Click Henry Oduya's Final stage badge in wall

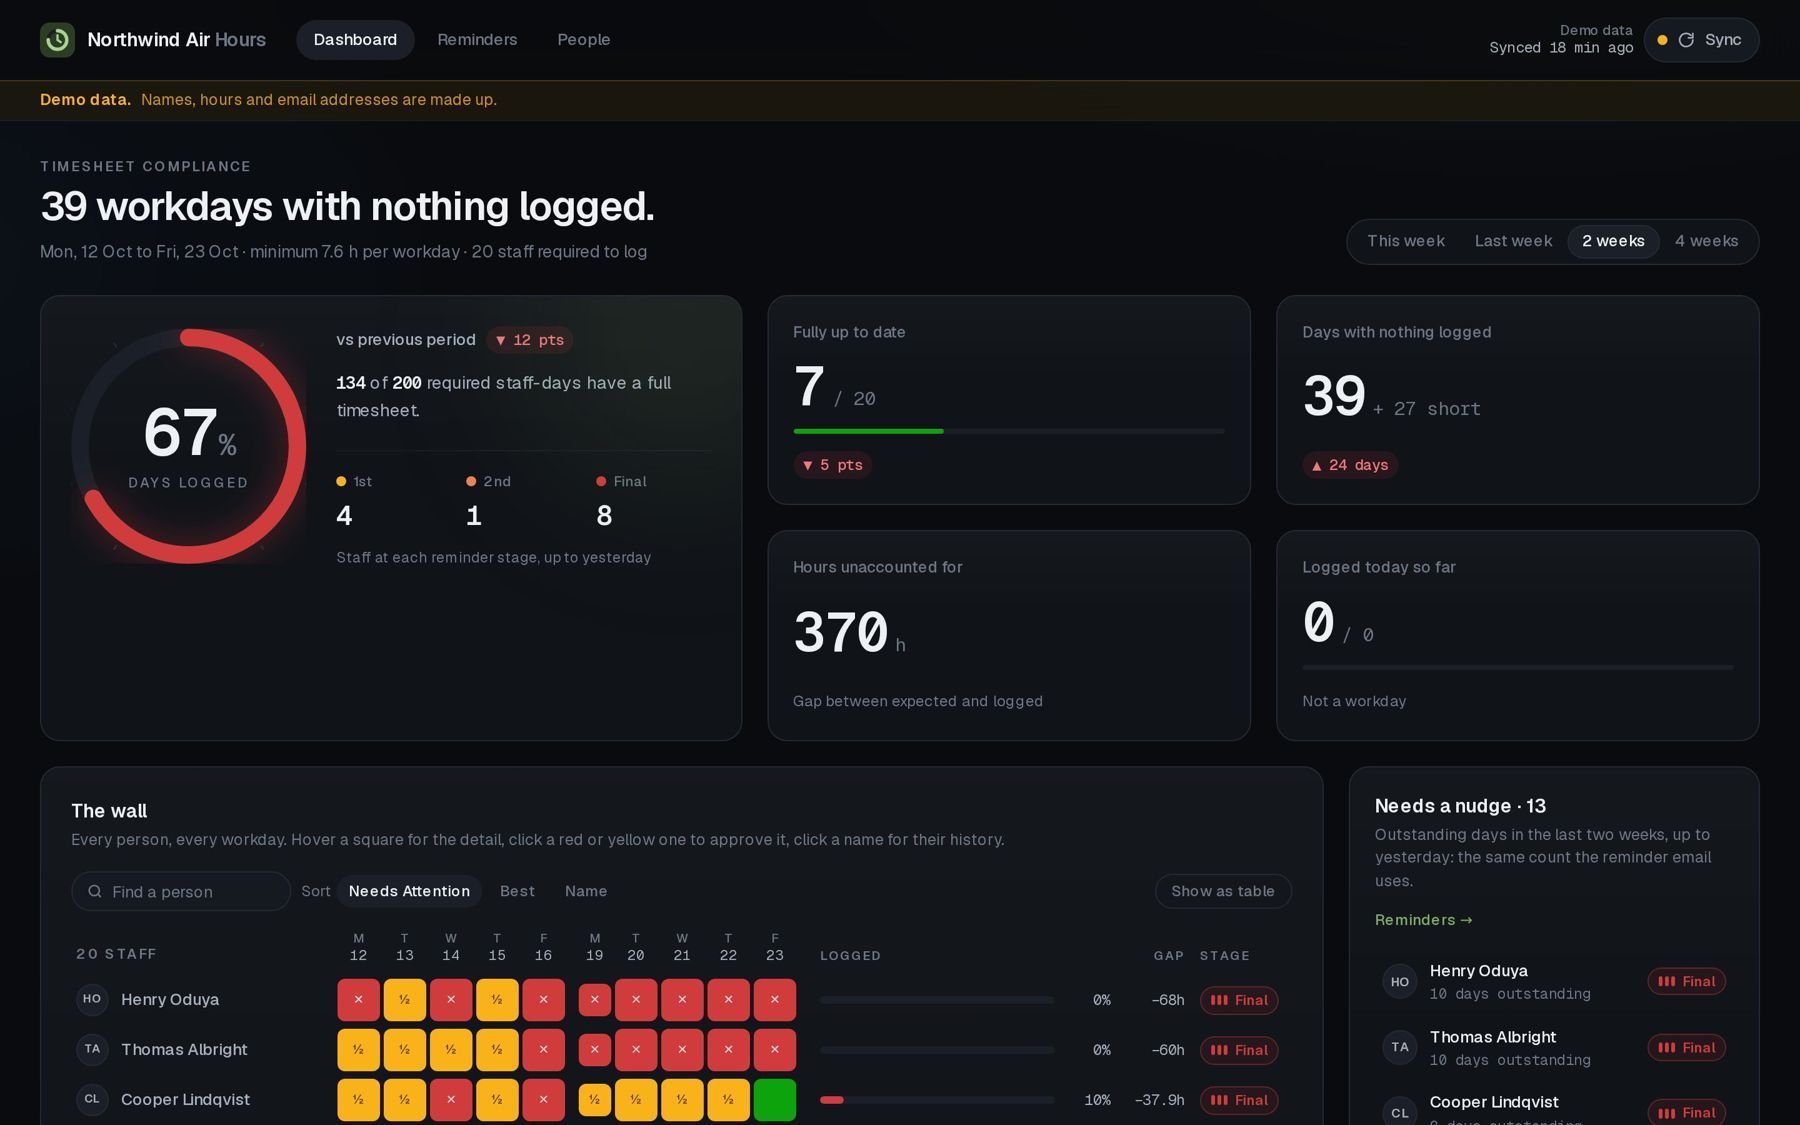[x=1239, y=1000]
